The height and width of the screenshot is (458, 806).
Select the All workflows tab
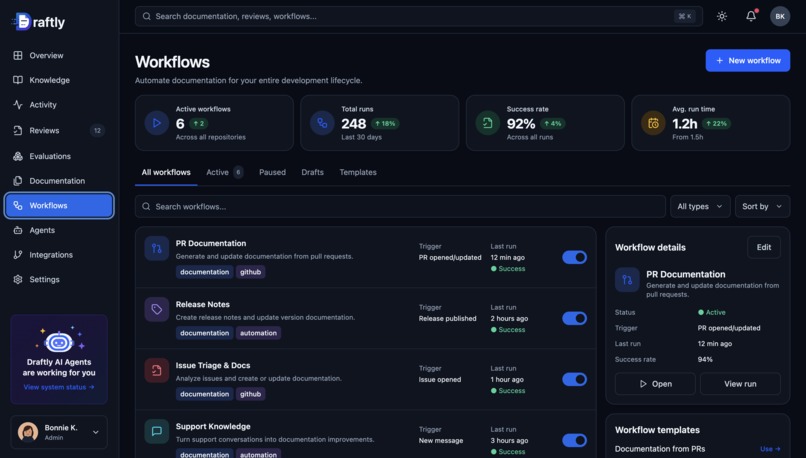tap(166, 172)
